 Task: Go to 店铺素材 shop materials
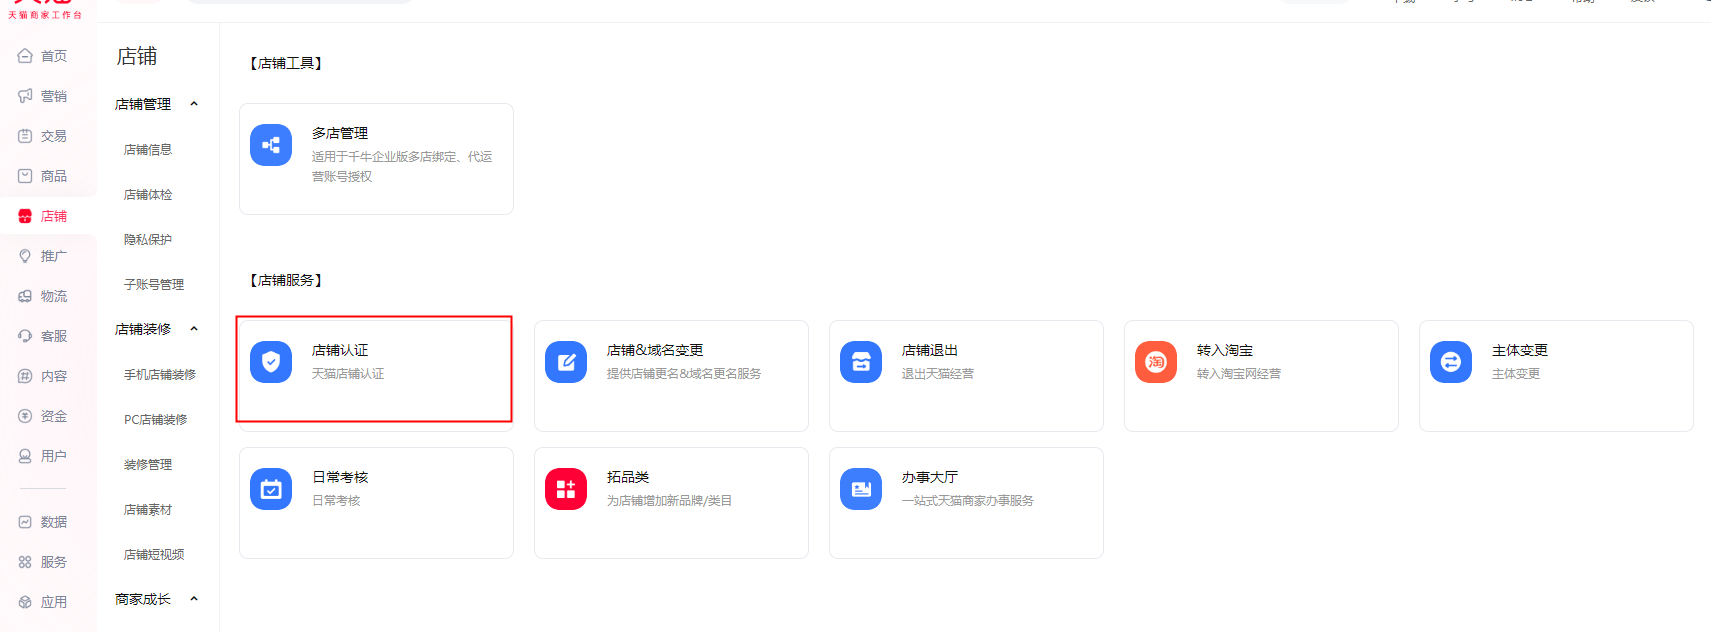[148, 510]
